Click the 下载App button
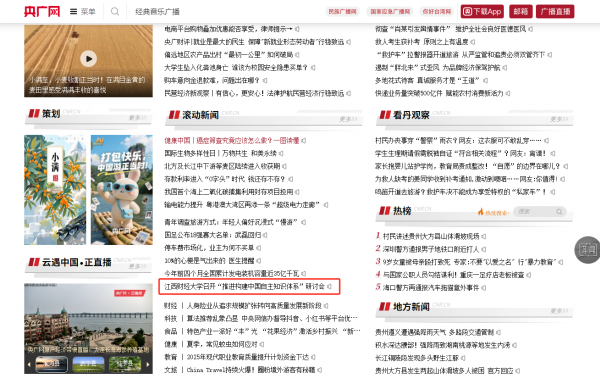The width and height of the screenshot is (600, 384). coord(482,11)
